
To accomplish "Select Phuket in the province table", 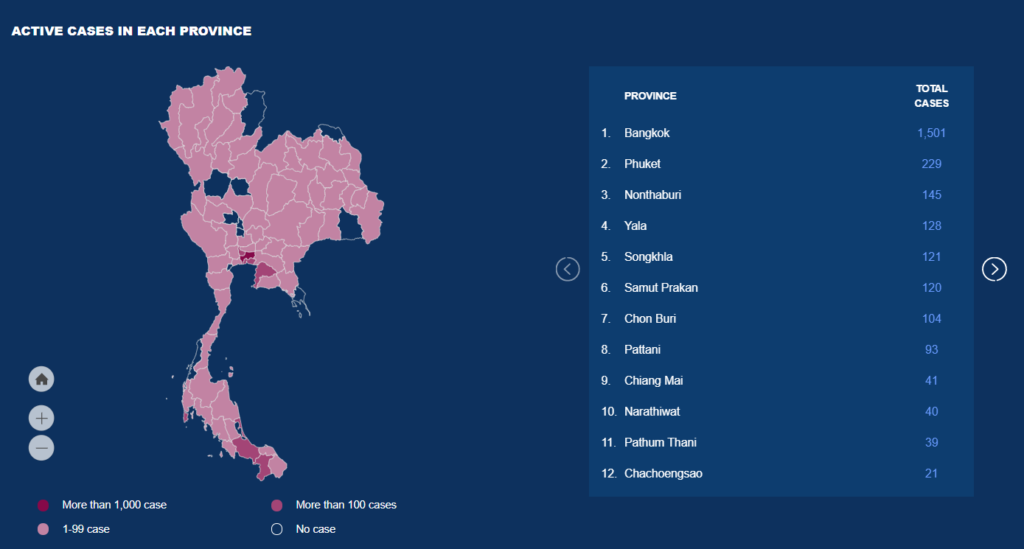I will [780, 164].
